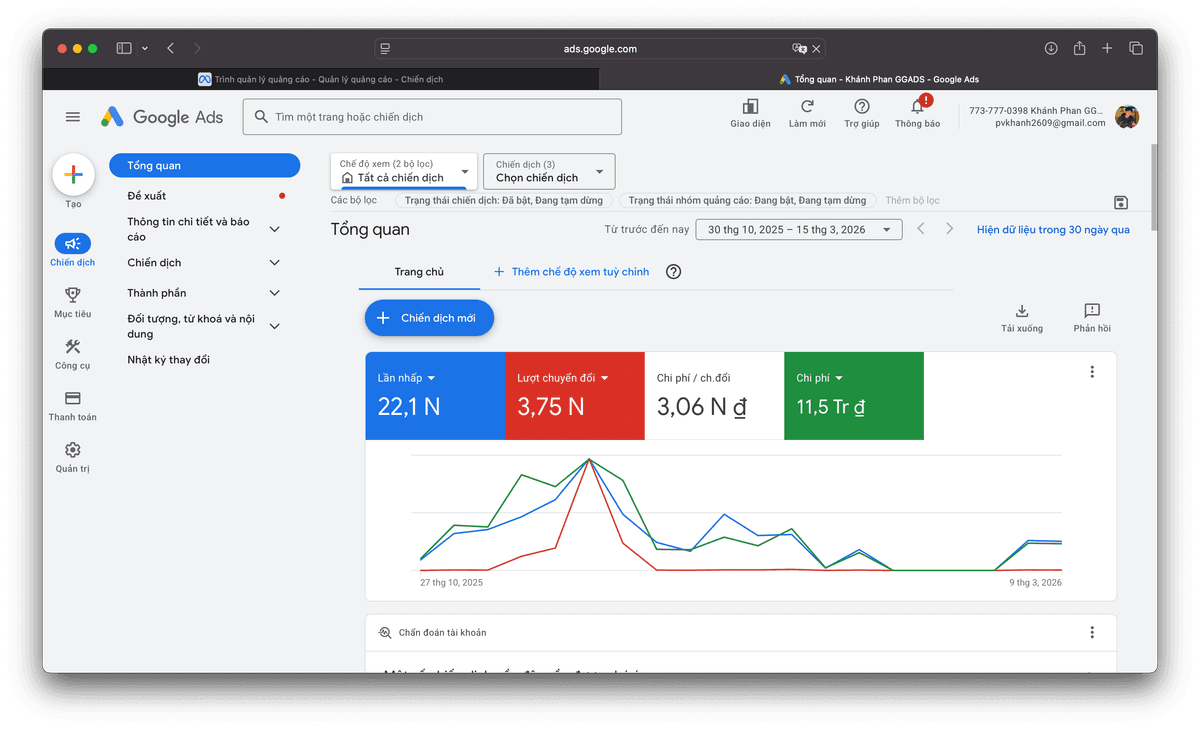Select the Trang chủ tab
The width and height of the screenshot is (1200, 729).
pyautogui.click(x=419, y=272)
